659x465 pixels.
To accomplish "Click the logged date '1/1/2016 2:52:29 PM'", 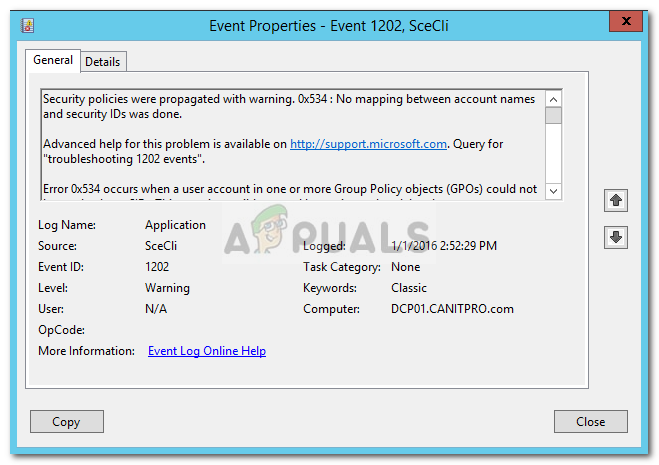I will coord(444,246).
